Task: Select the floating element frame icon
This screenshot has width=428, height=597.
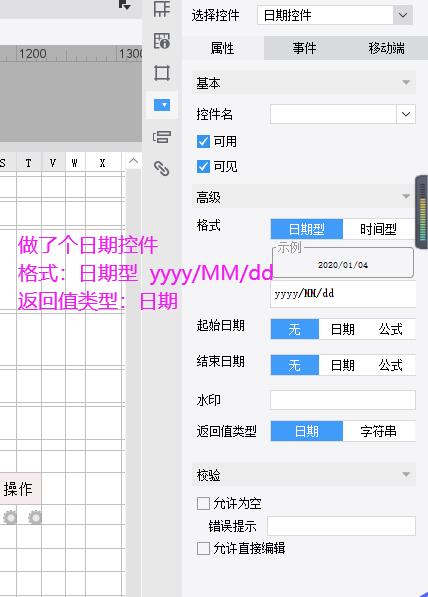Action: [x=161, y=73]
